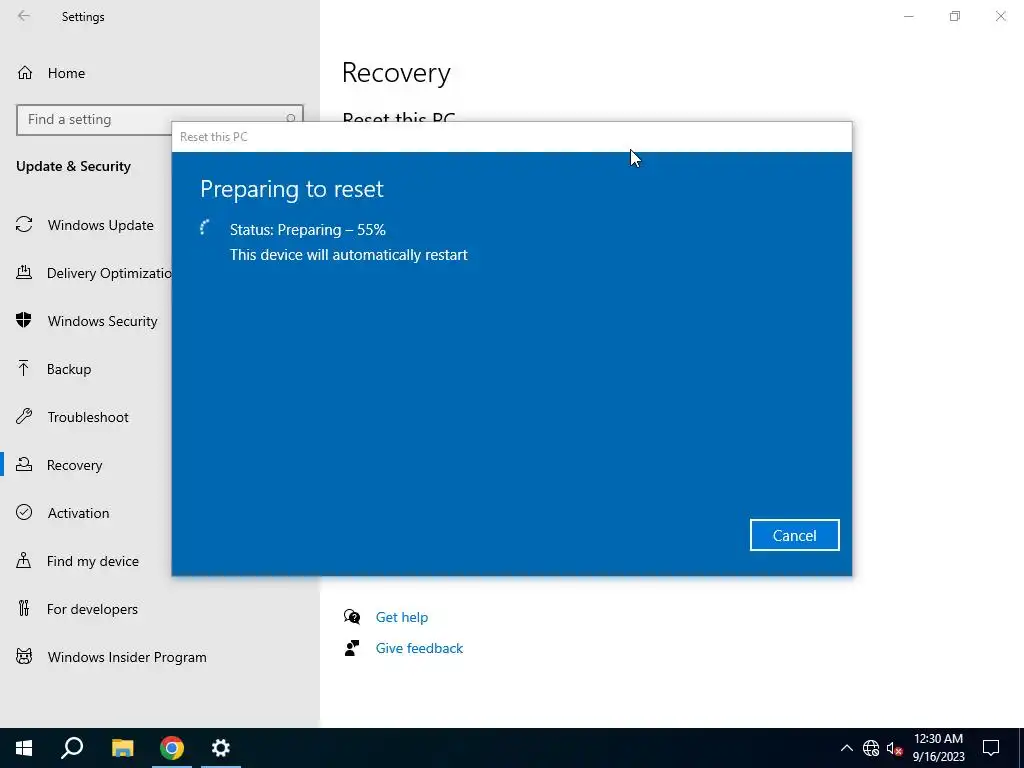
Task: Click the Troubleshoot wrench icon
Action: click(x=24, y=416)
